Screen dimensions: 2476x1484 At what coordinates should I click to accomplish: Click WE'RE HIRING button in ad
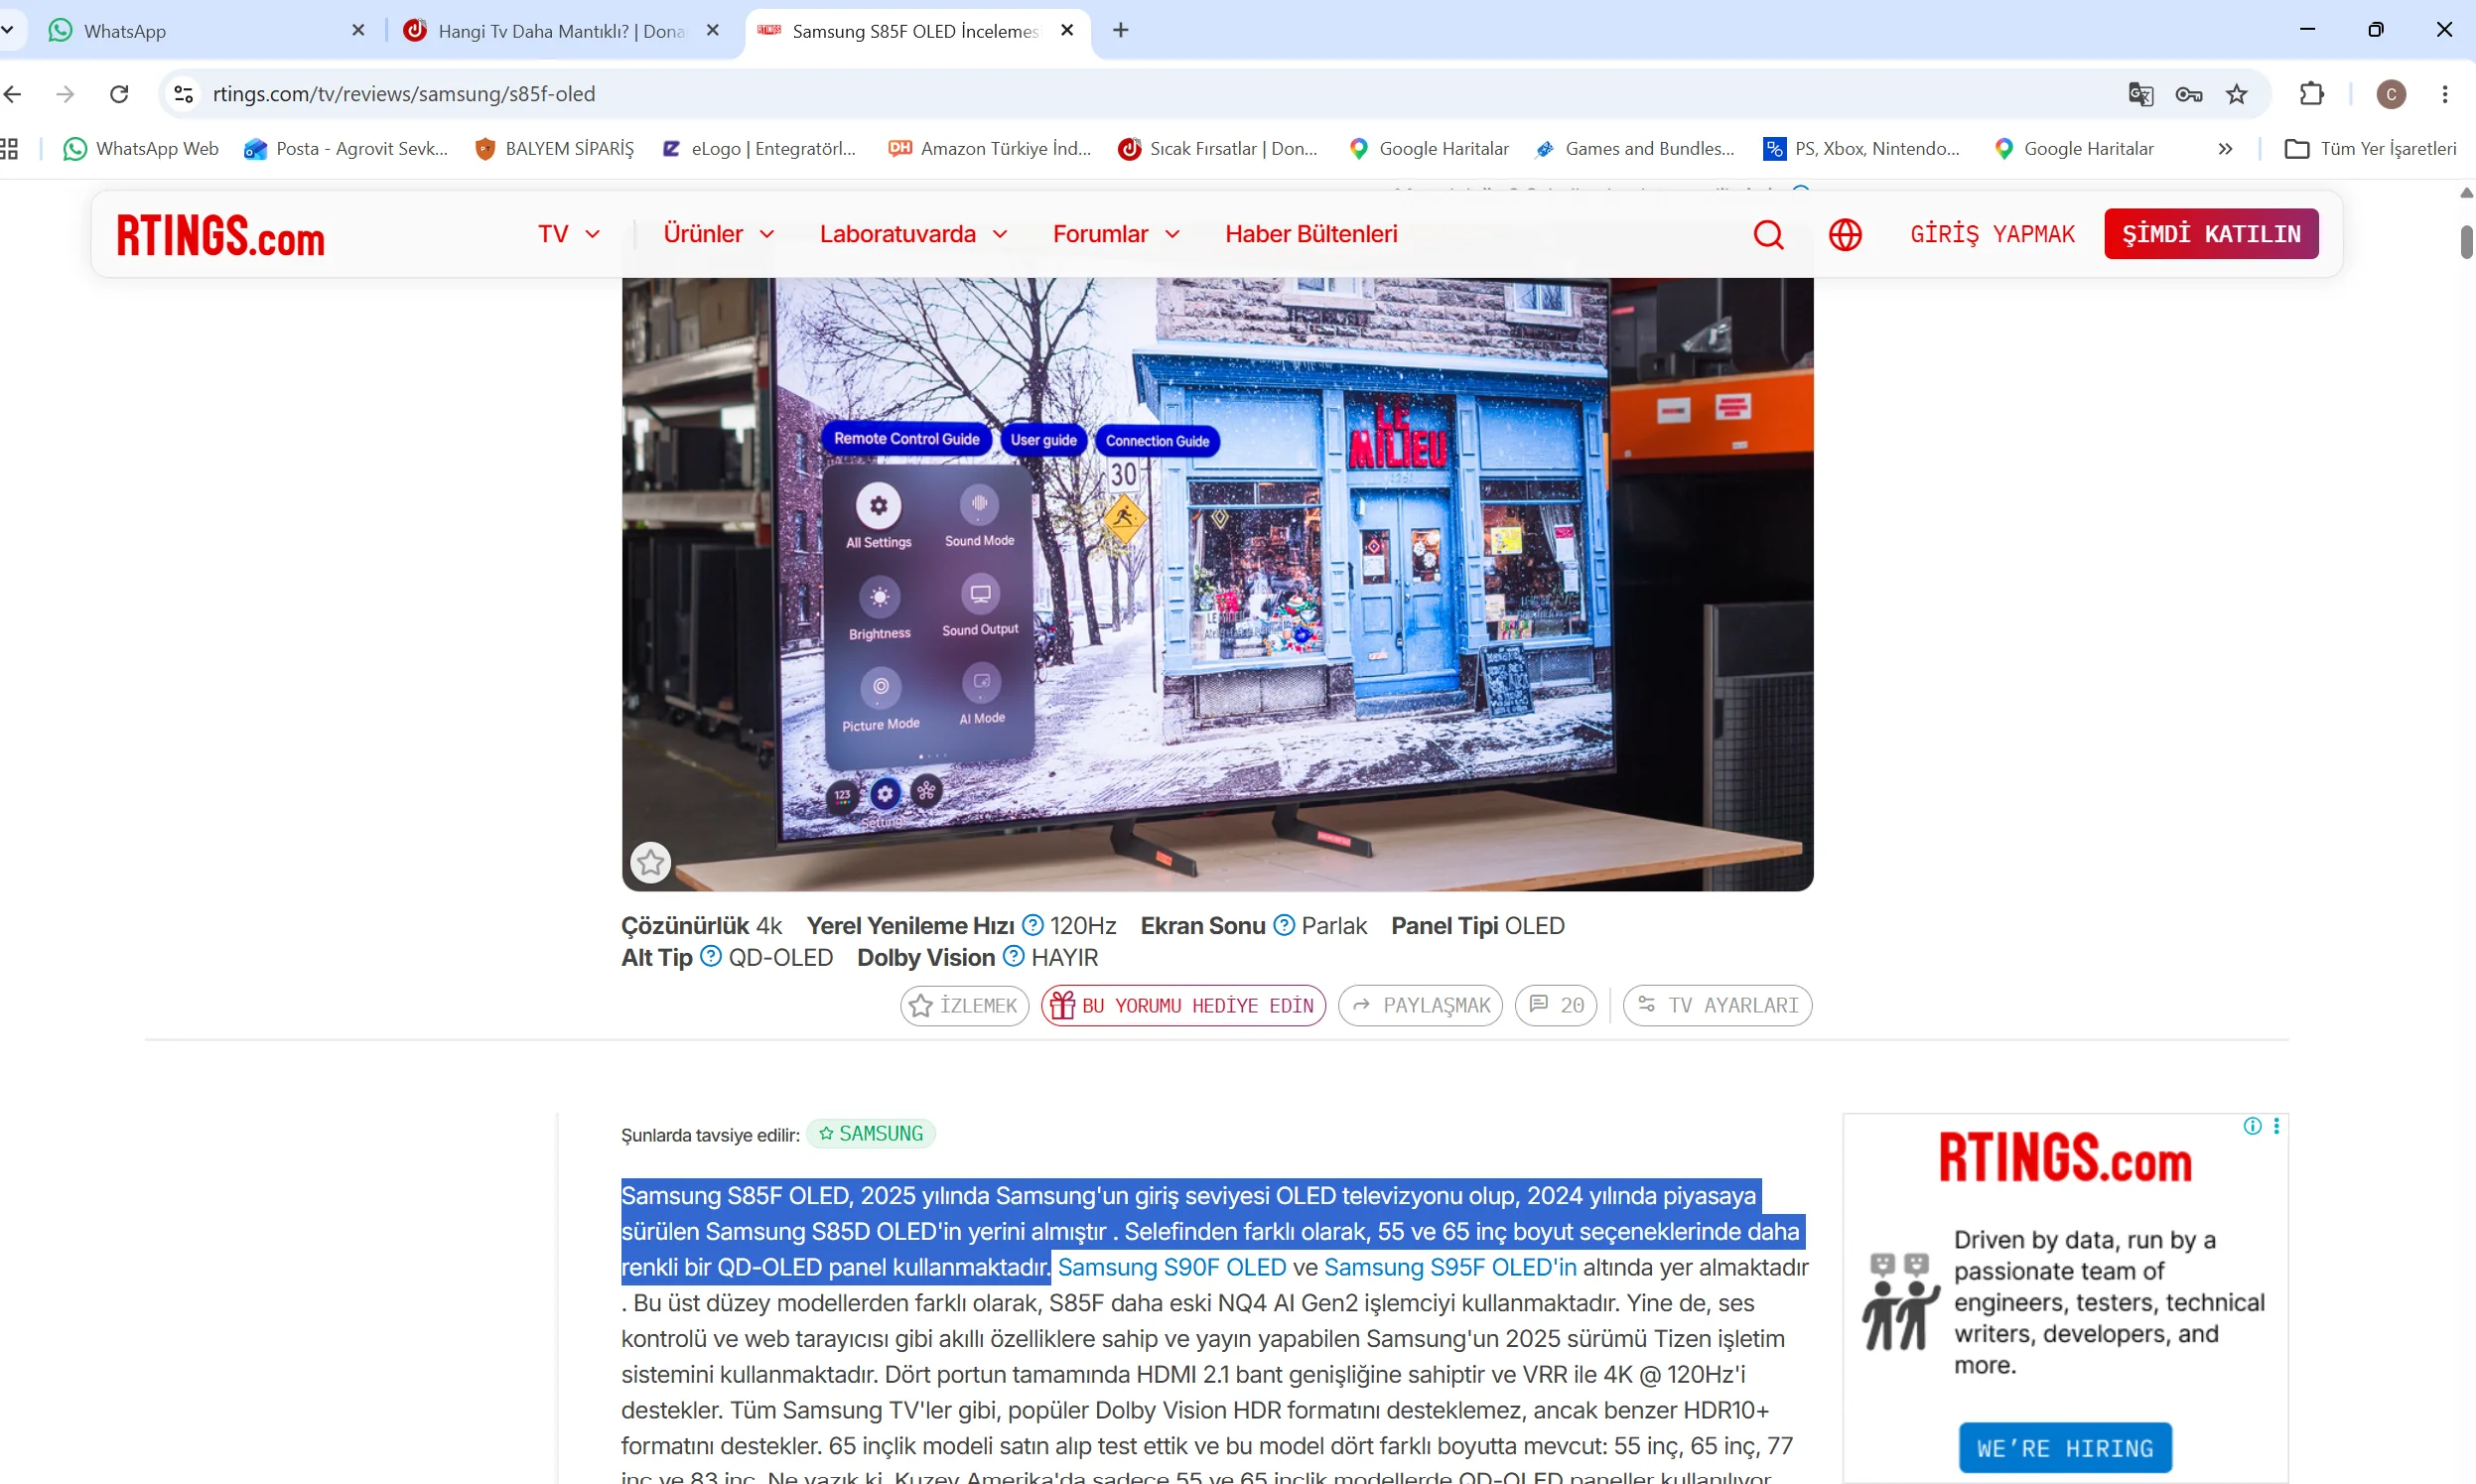point(2065,1448)
